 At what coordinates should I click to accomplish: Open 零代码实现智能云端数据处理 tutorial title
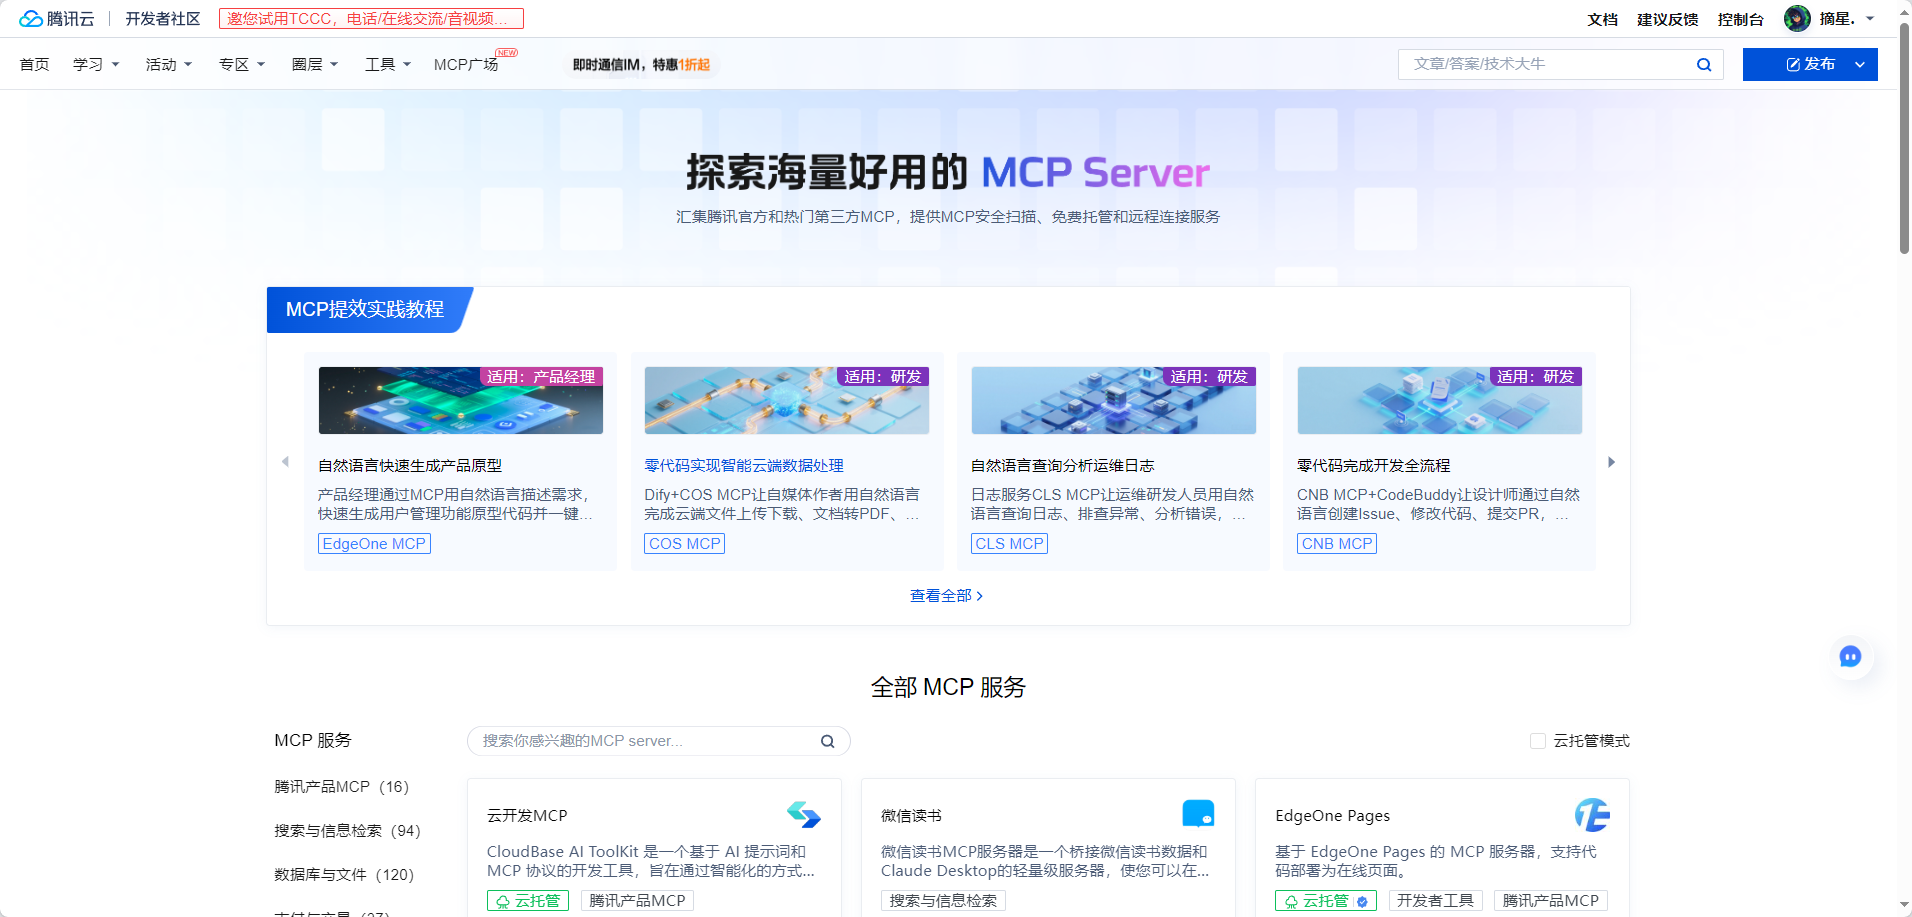pyautogui.click(x=744, y=466)
